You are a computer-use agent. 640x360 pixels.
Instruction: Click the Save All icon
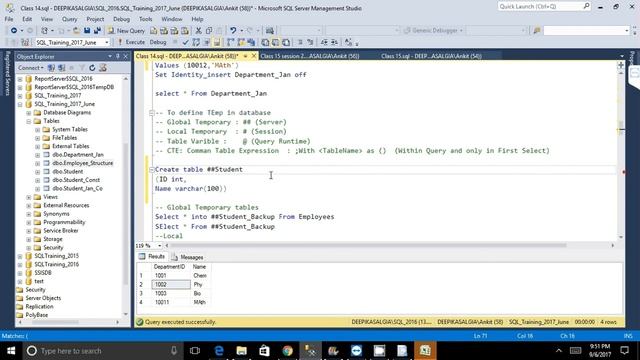point(97,31)
